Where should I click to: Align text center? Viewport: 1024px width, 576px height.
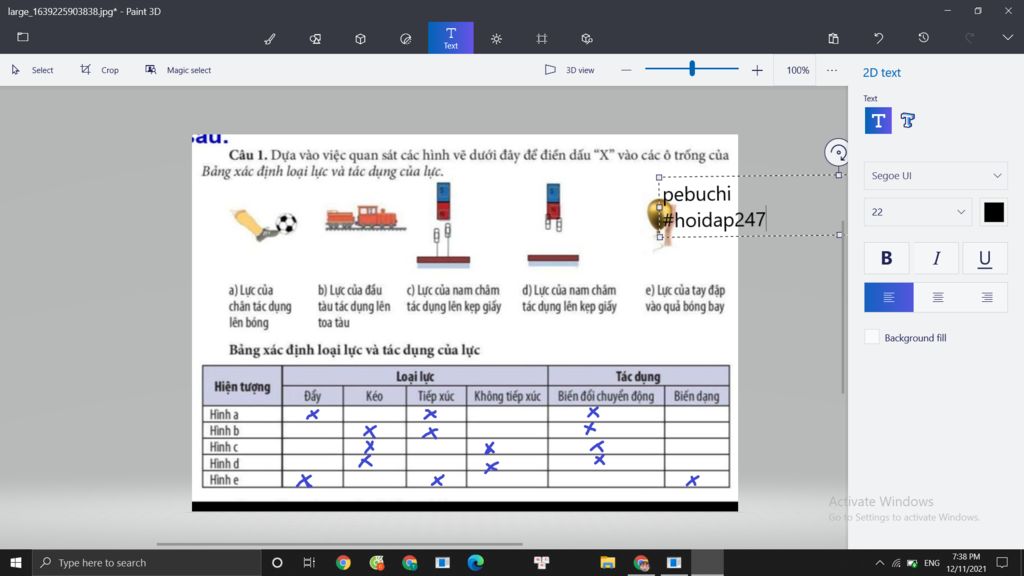tap(938, 297)
